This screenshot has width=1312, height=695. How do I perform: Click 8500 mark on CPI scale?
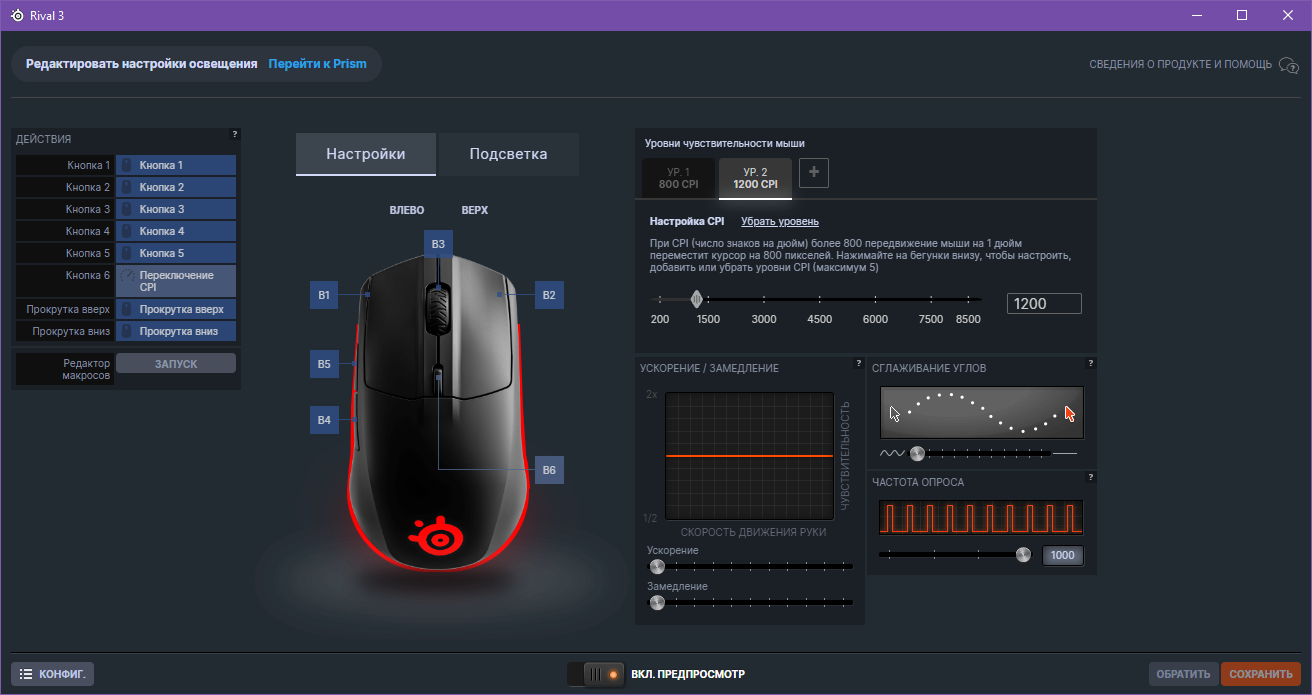click(x=968, y=319)
